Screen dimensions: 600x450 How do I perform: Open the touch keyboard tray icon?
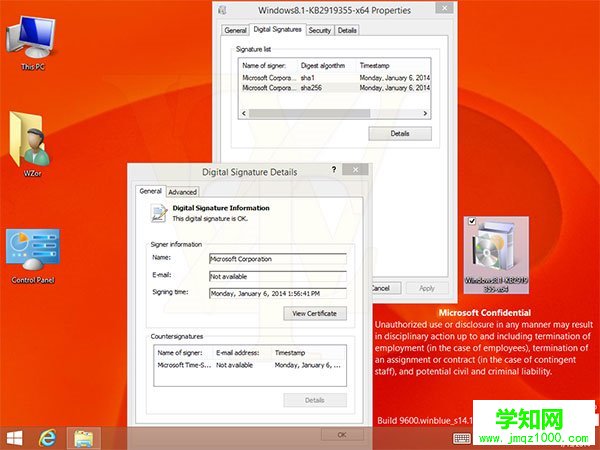(462, 439)
